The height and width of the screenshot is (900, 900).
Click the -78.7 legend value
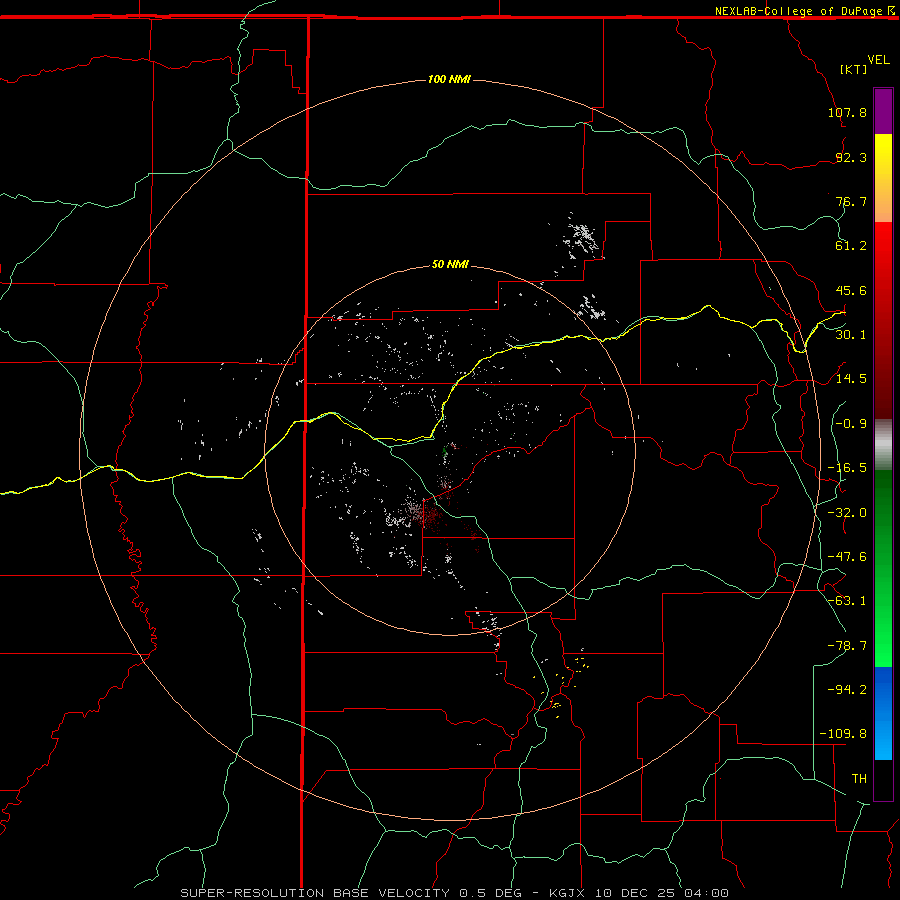(x=847, y=646)
